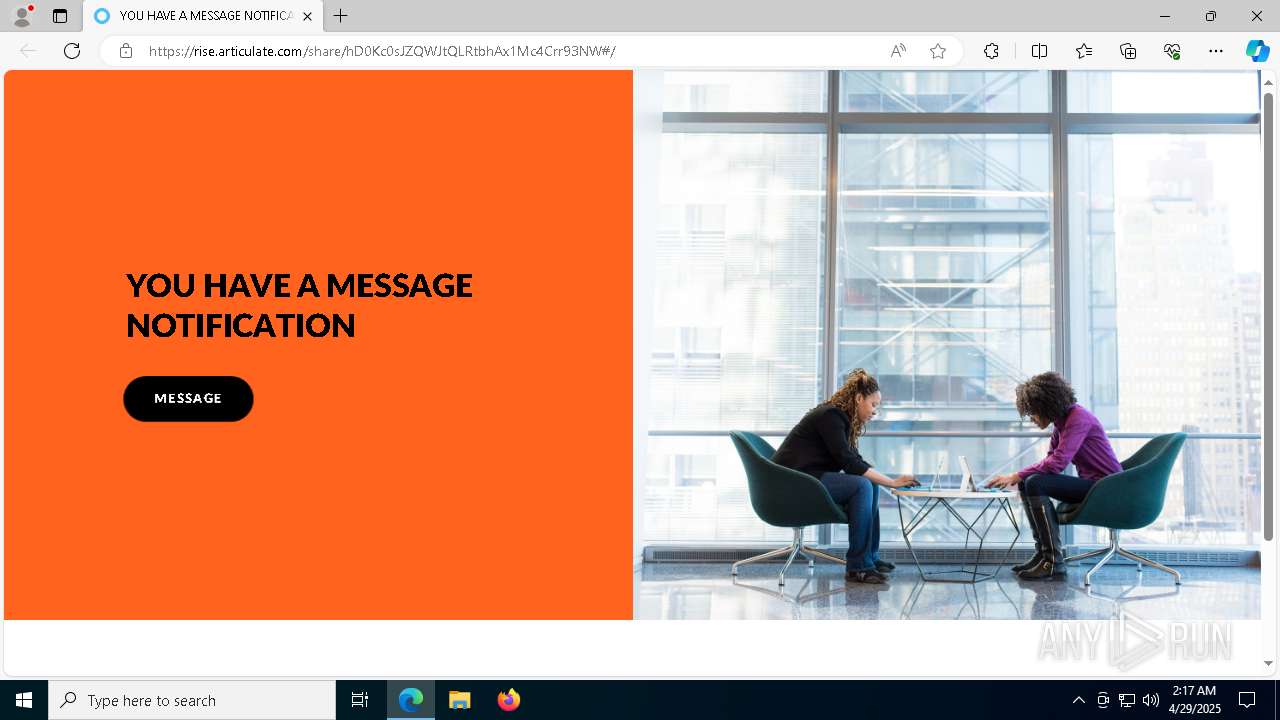
Task: Open the notification center icon
Action: [x=1247, y=700]
